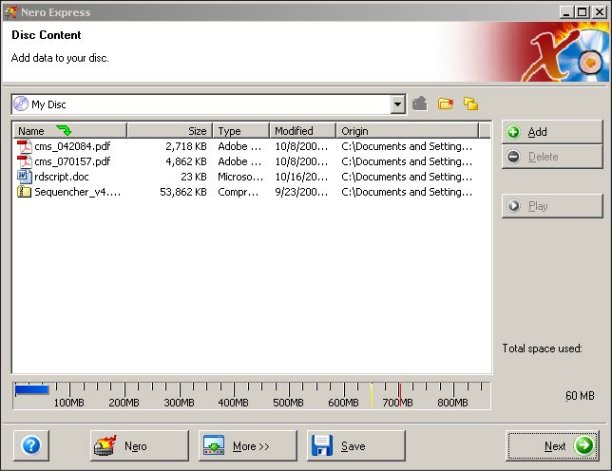The width and height of the screenshot is (612, 471).
Task: Proceed with the Next button
Action: point(552,445)
